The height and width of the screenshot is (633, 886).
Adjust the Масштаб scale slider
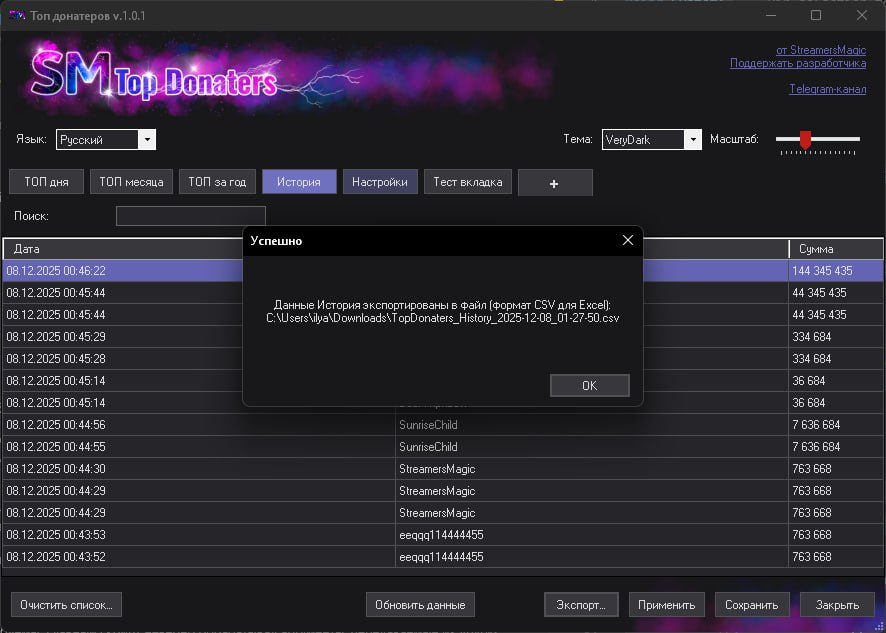pos(805,140)
